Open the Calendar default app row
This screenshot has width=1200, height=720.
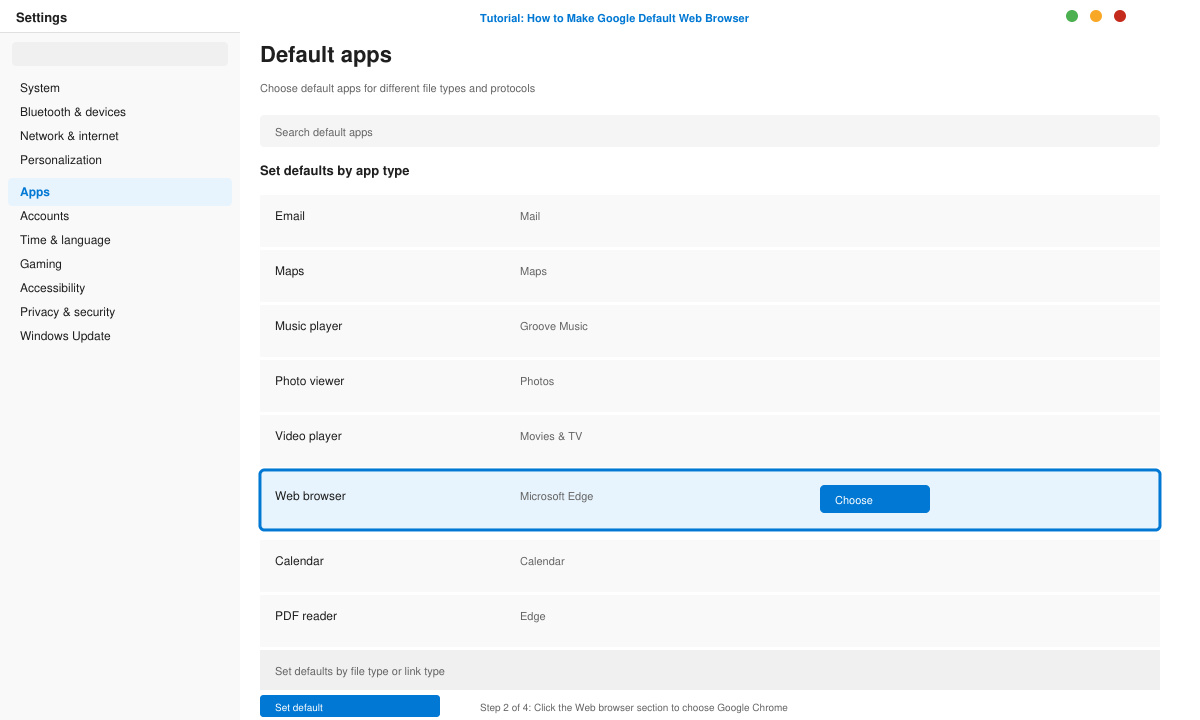(x=710, y=565)
